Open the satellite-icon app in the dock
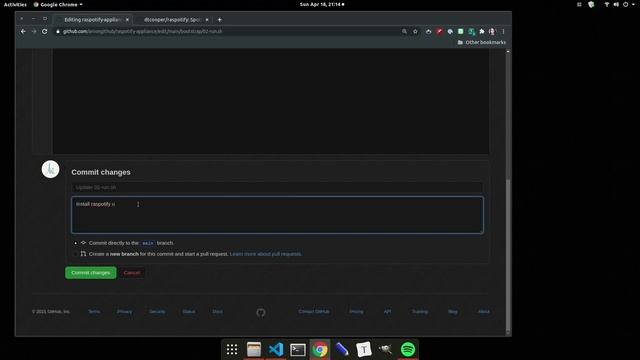 [x=386, y=349]
